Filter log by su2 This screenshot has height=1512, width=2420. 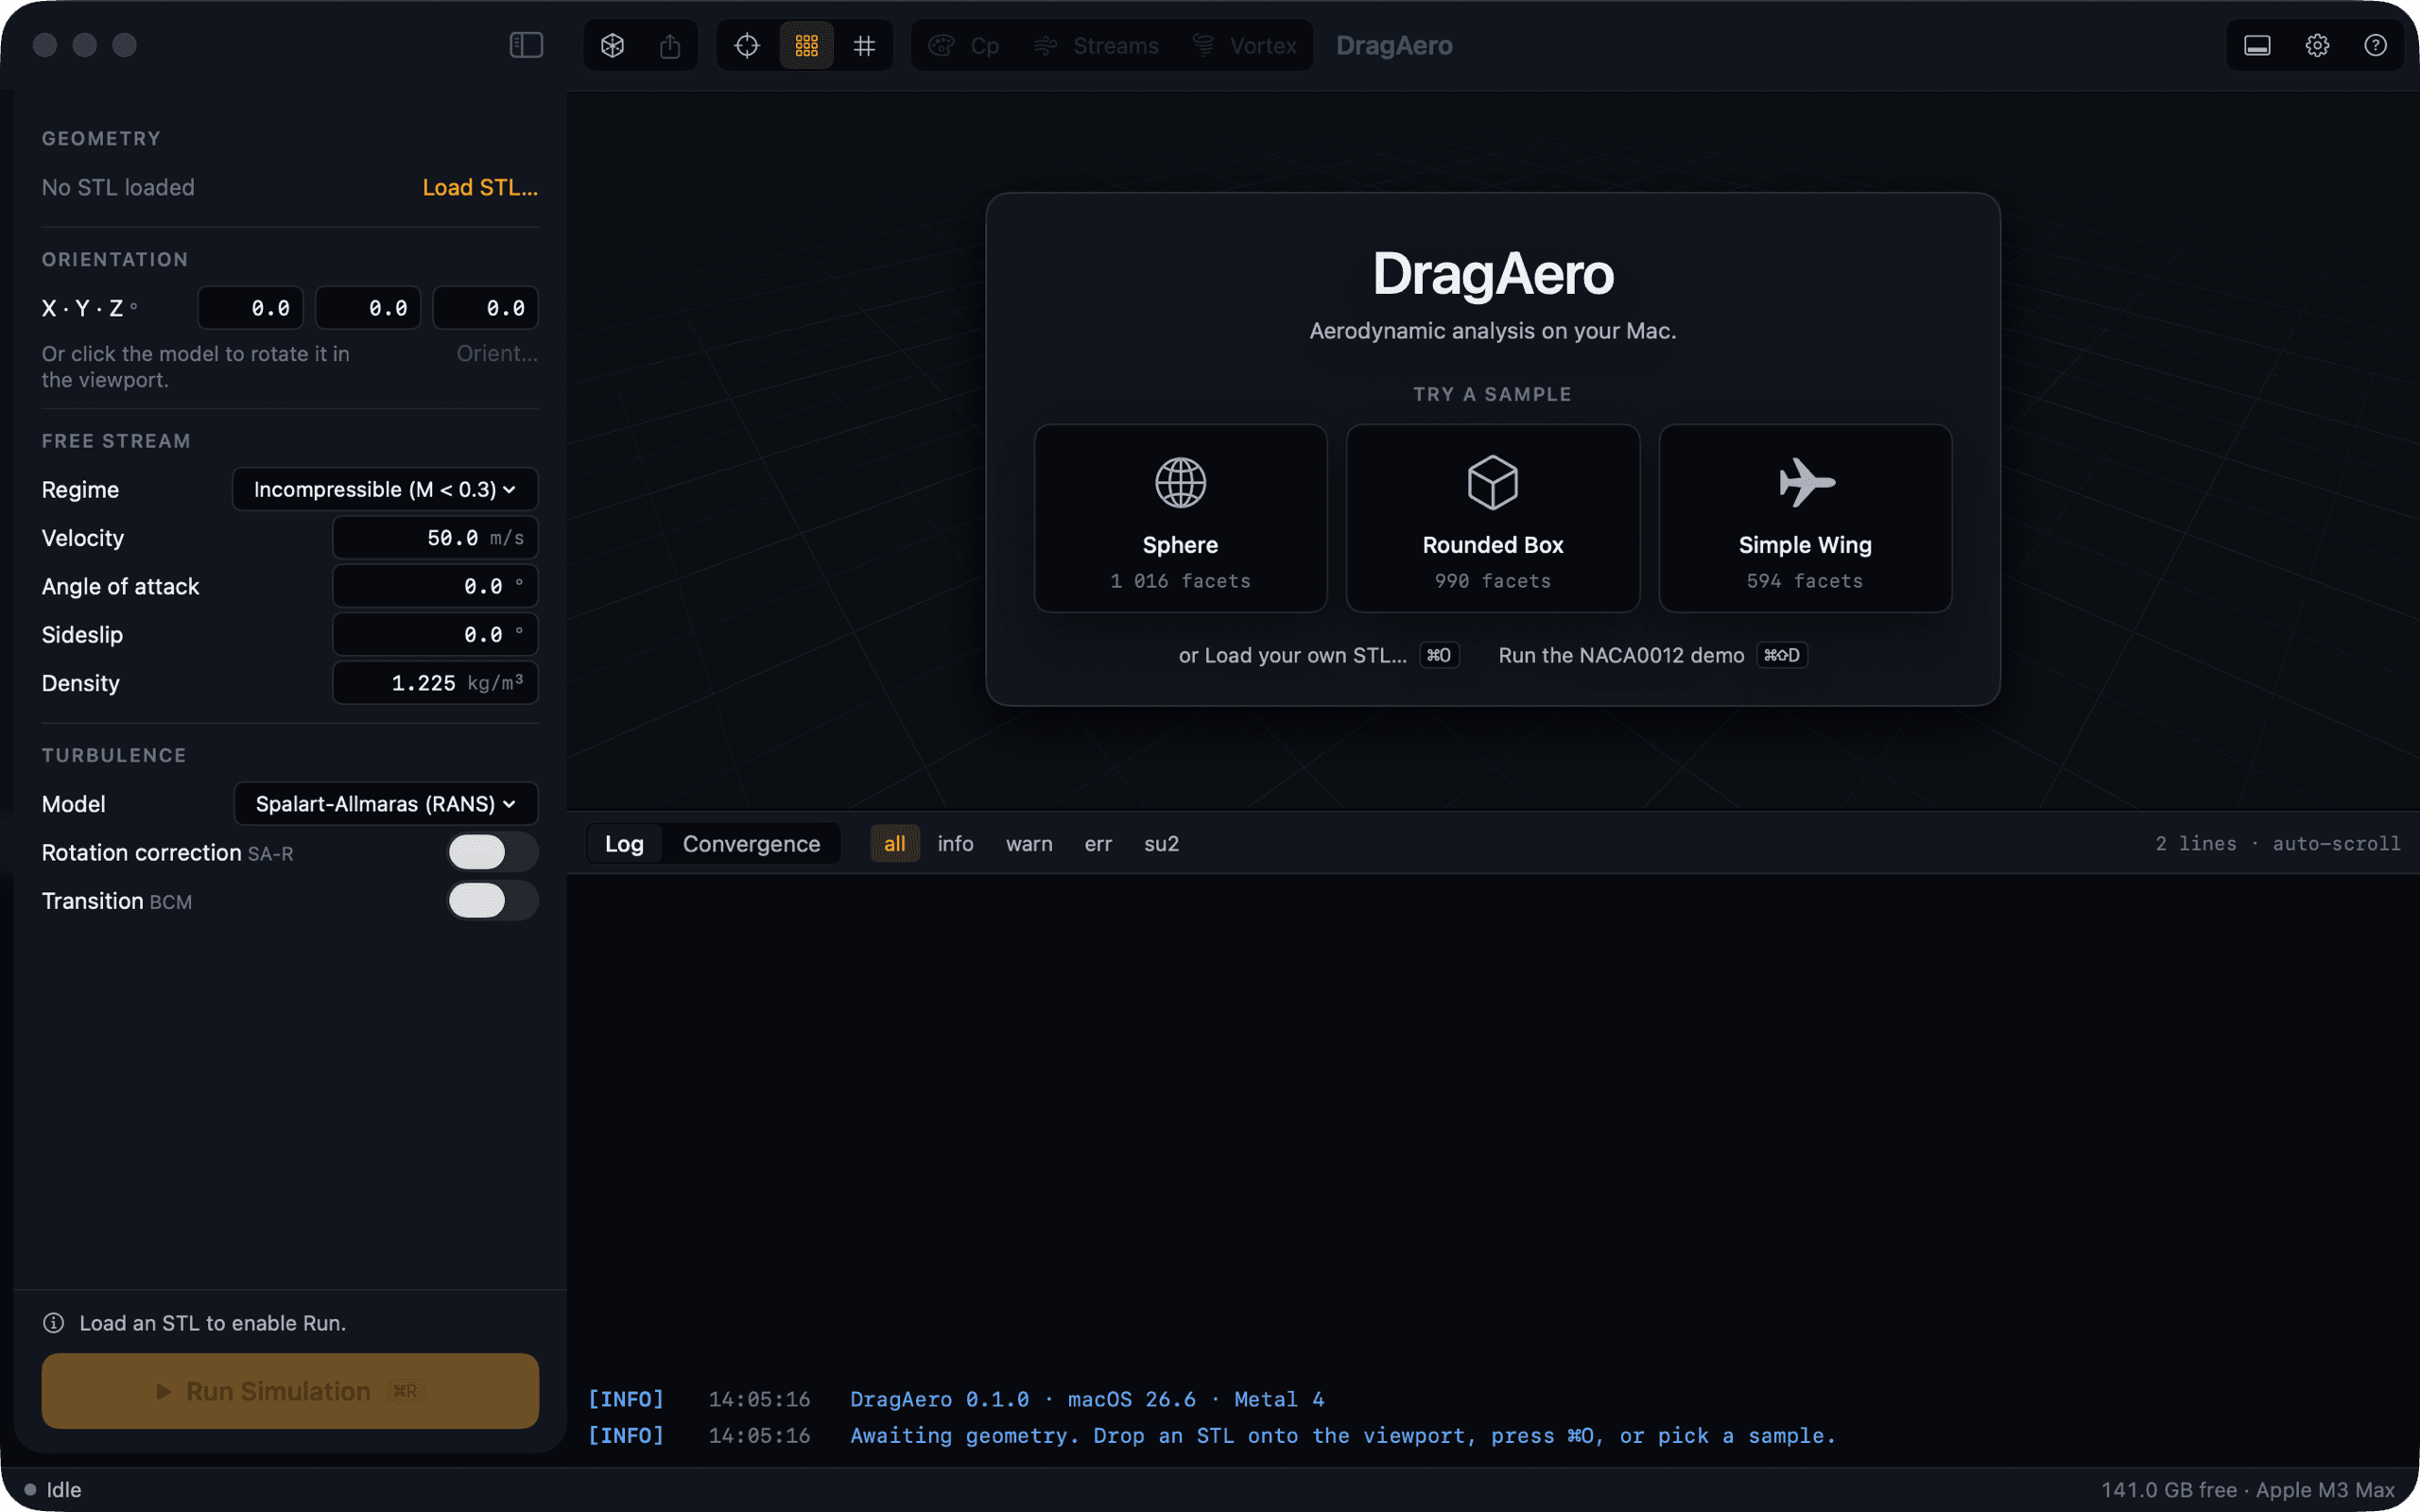tap(1161, 844)
